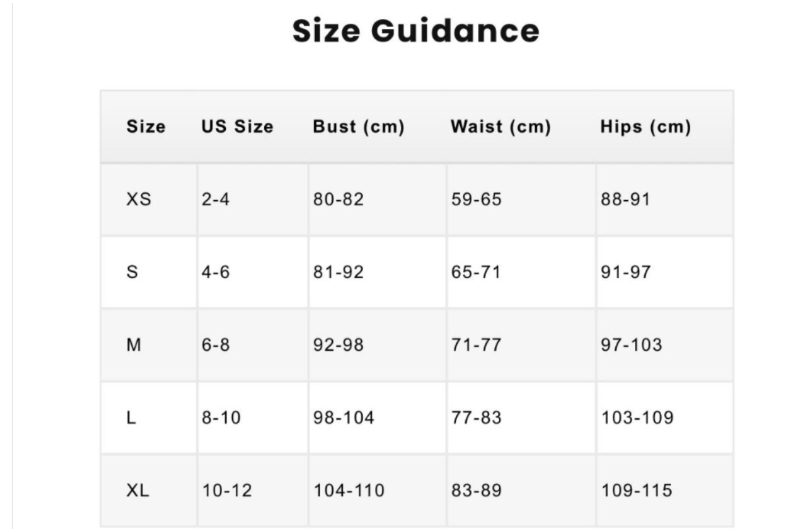Click the US Size column header
This screenshot has height=529, width=791.
click(237, 127)
